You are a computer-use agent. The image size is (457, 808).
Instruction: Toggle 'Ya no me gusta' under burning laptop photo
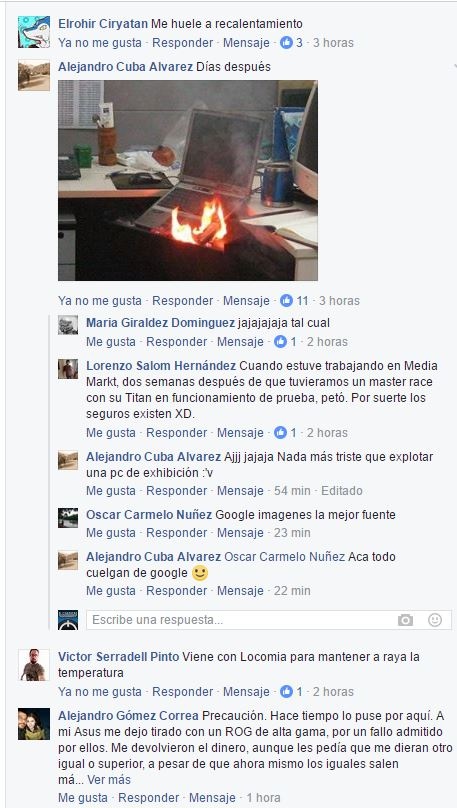point(100,300)
